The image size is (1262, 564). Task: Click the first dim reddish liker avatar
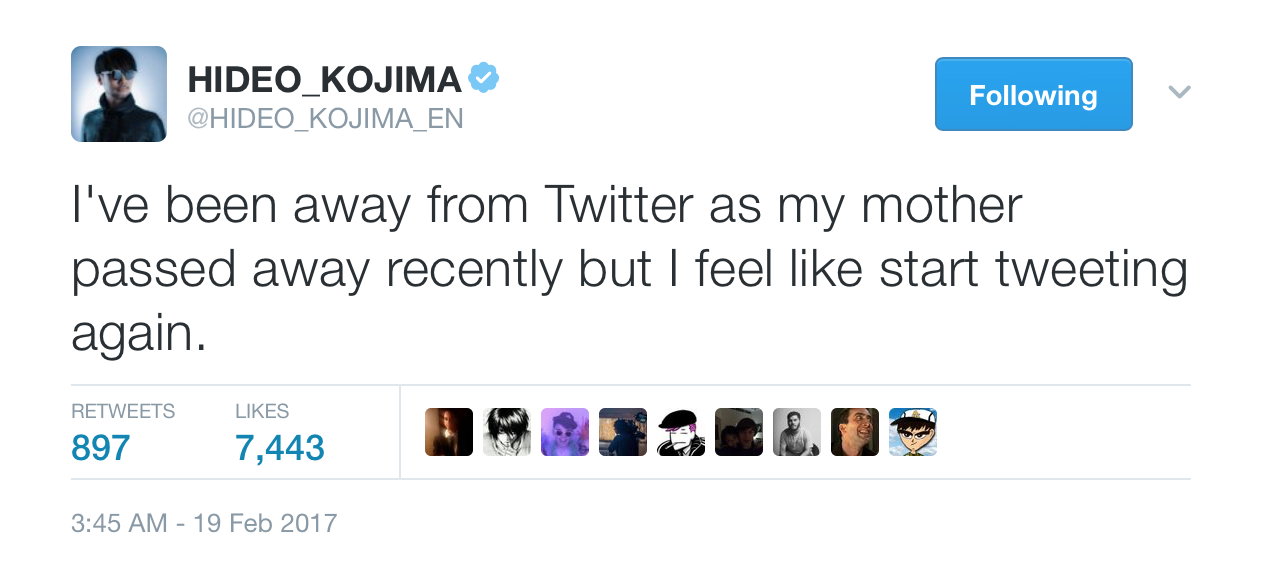[449, 432]
